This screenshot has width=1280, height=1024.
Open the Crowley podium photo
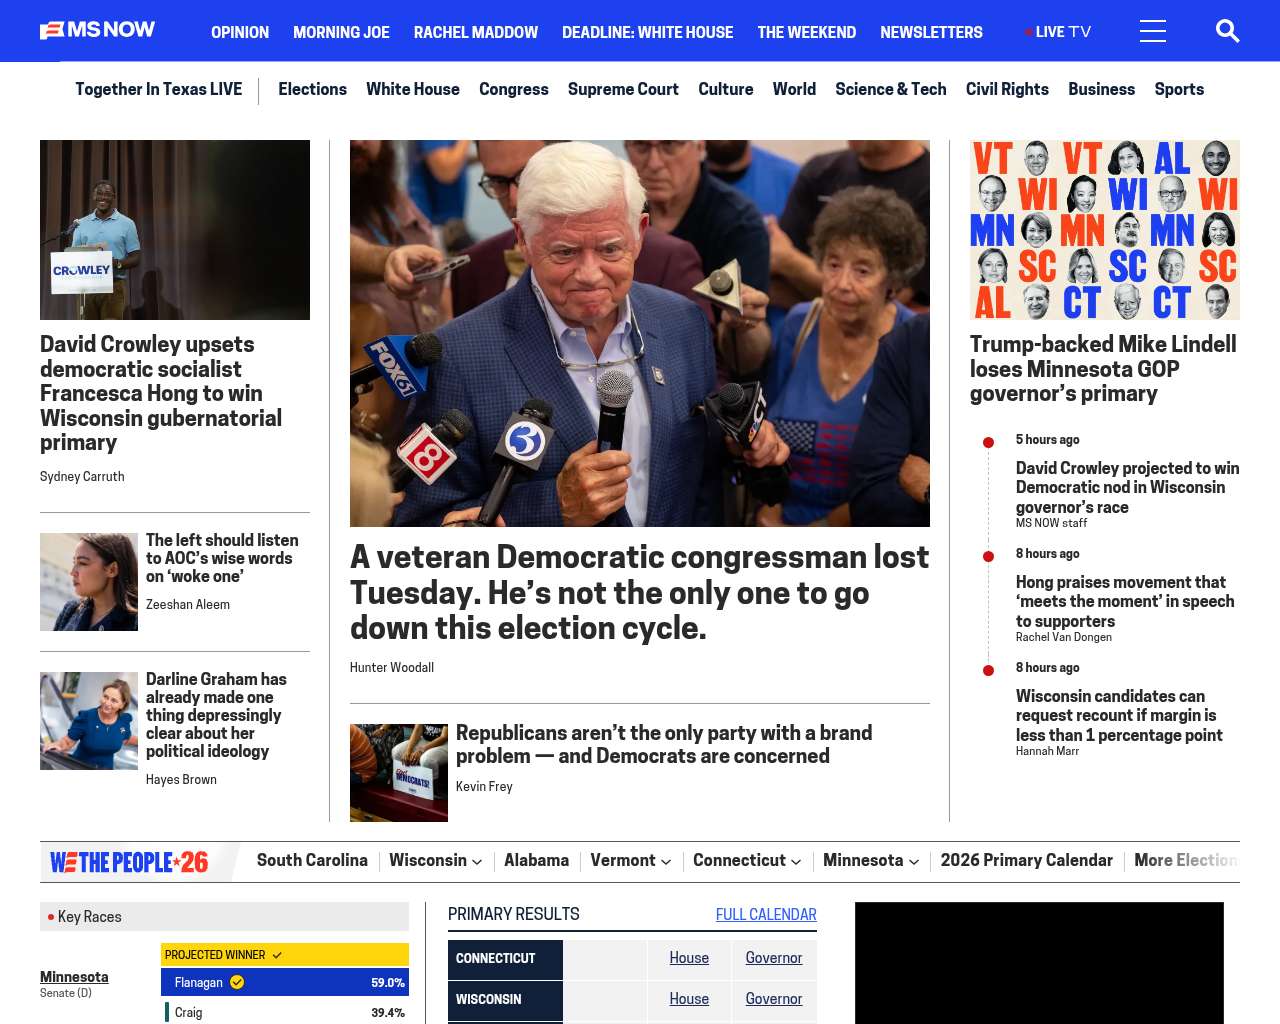click(x=175, y=230)
